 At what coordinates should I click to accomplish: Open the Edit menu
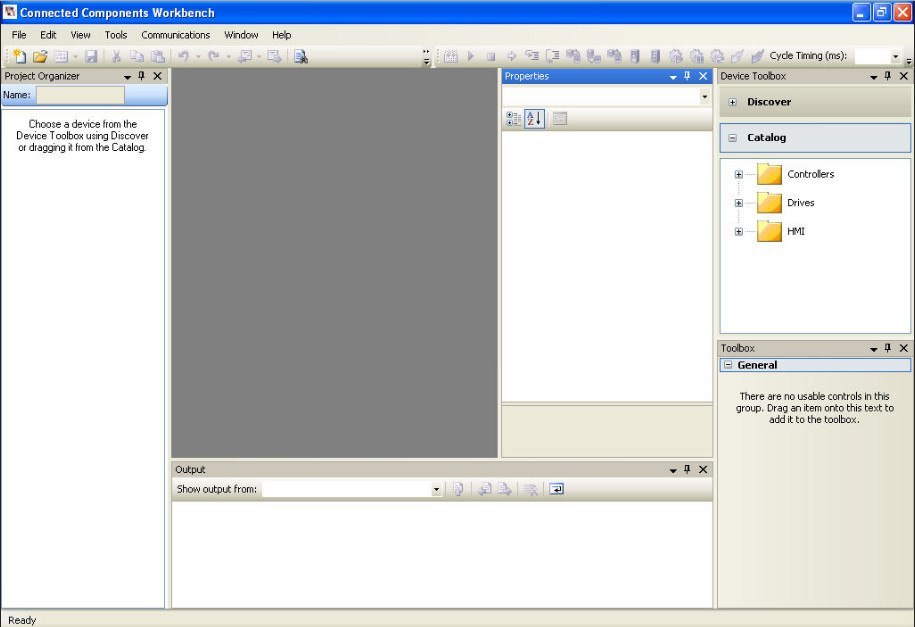tap(48, 35)
